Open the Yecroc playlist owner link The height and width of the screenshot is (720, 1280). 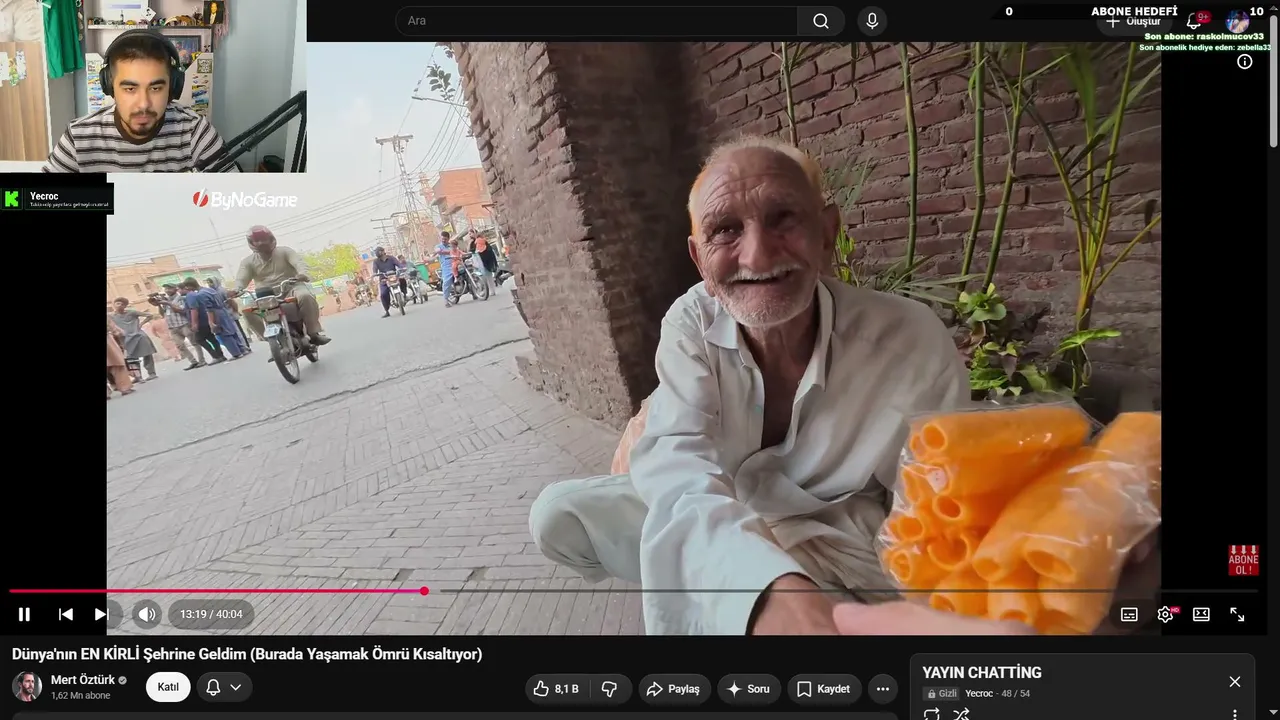tap(979, 694)
